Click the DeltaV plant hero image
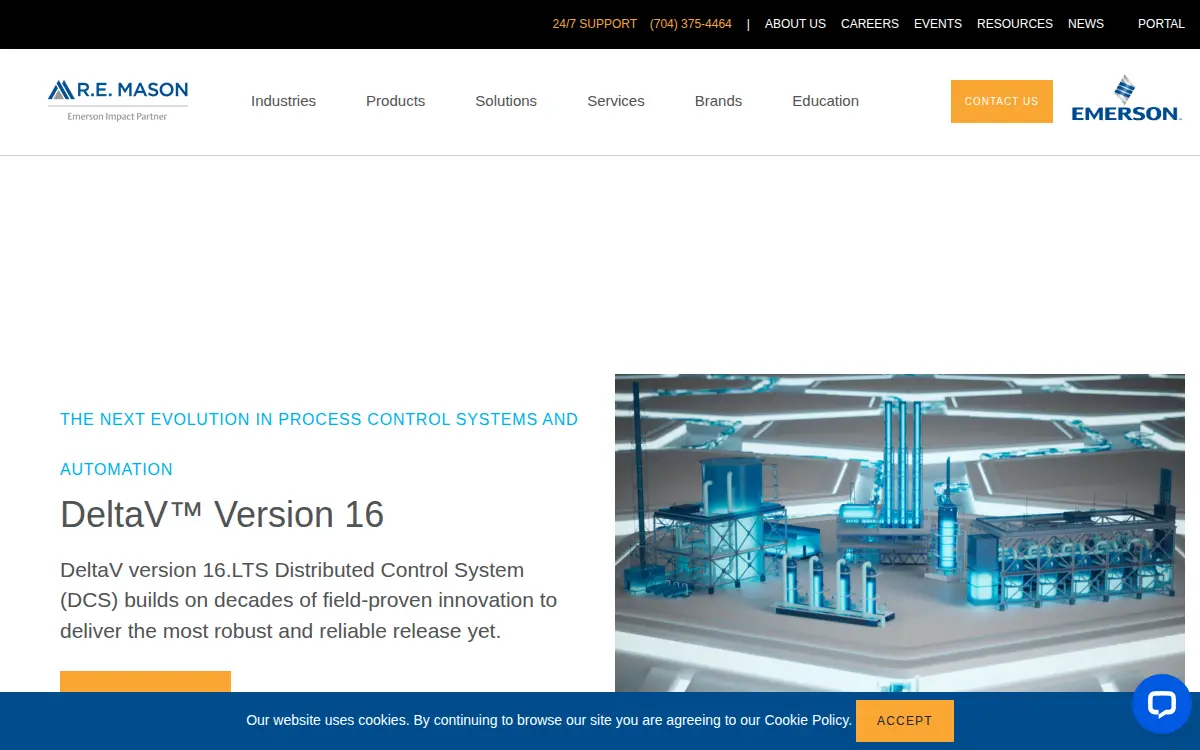1200x750 pixels. point(900,533)
